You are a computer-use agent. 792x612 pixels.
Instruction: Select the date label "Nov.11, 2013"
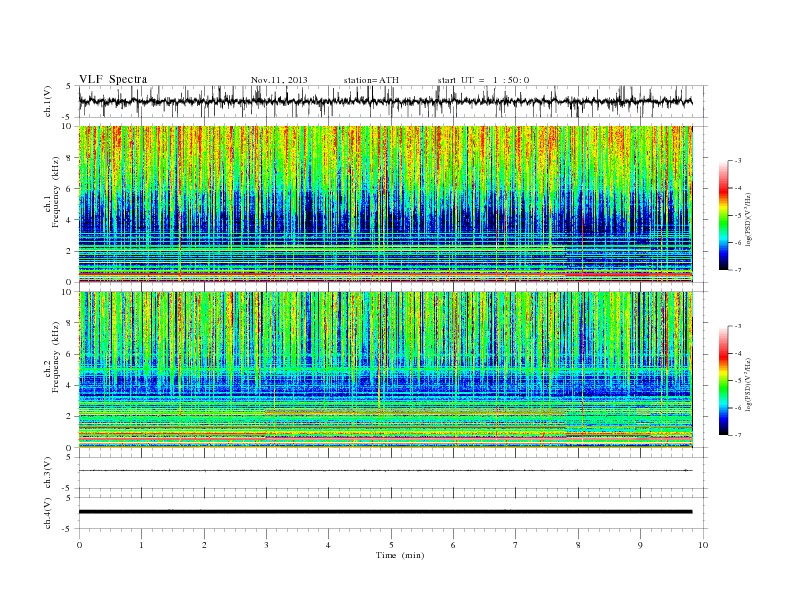click(279, 80)
